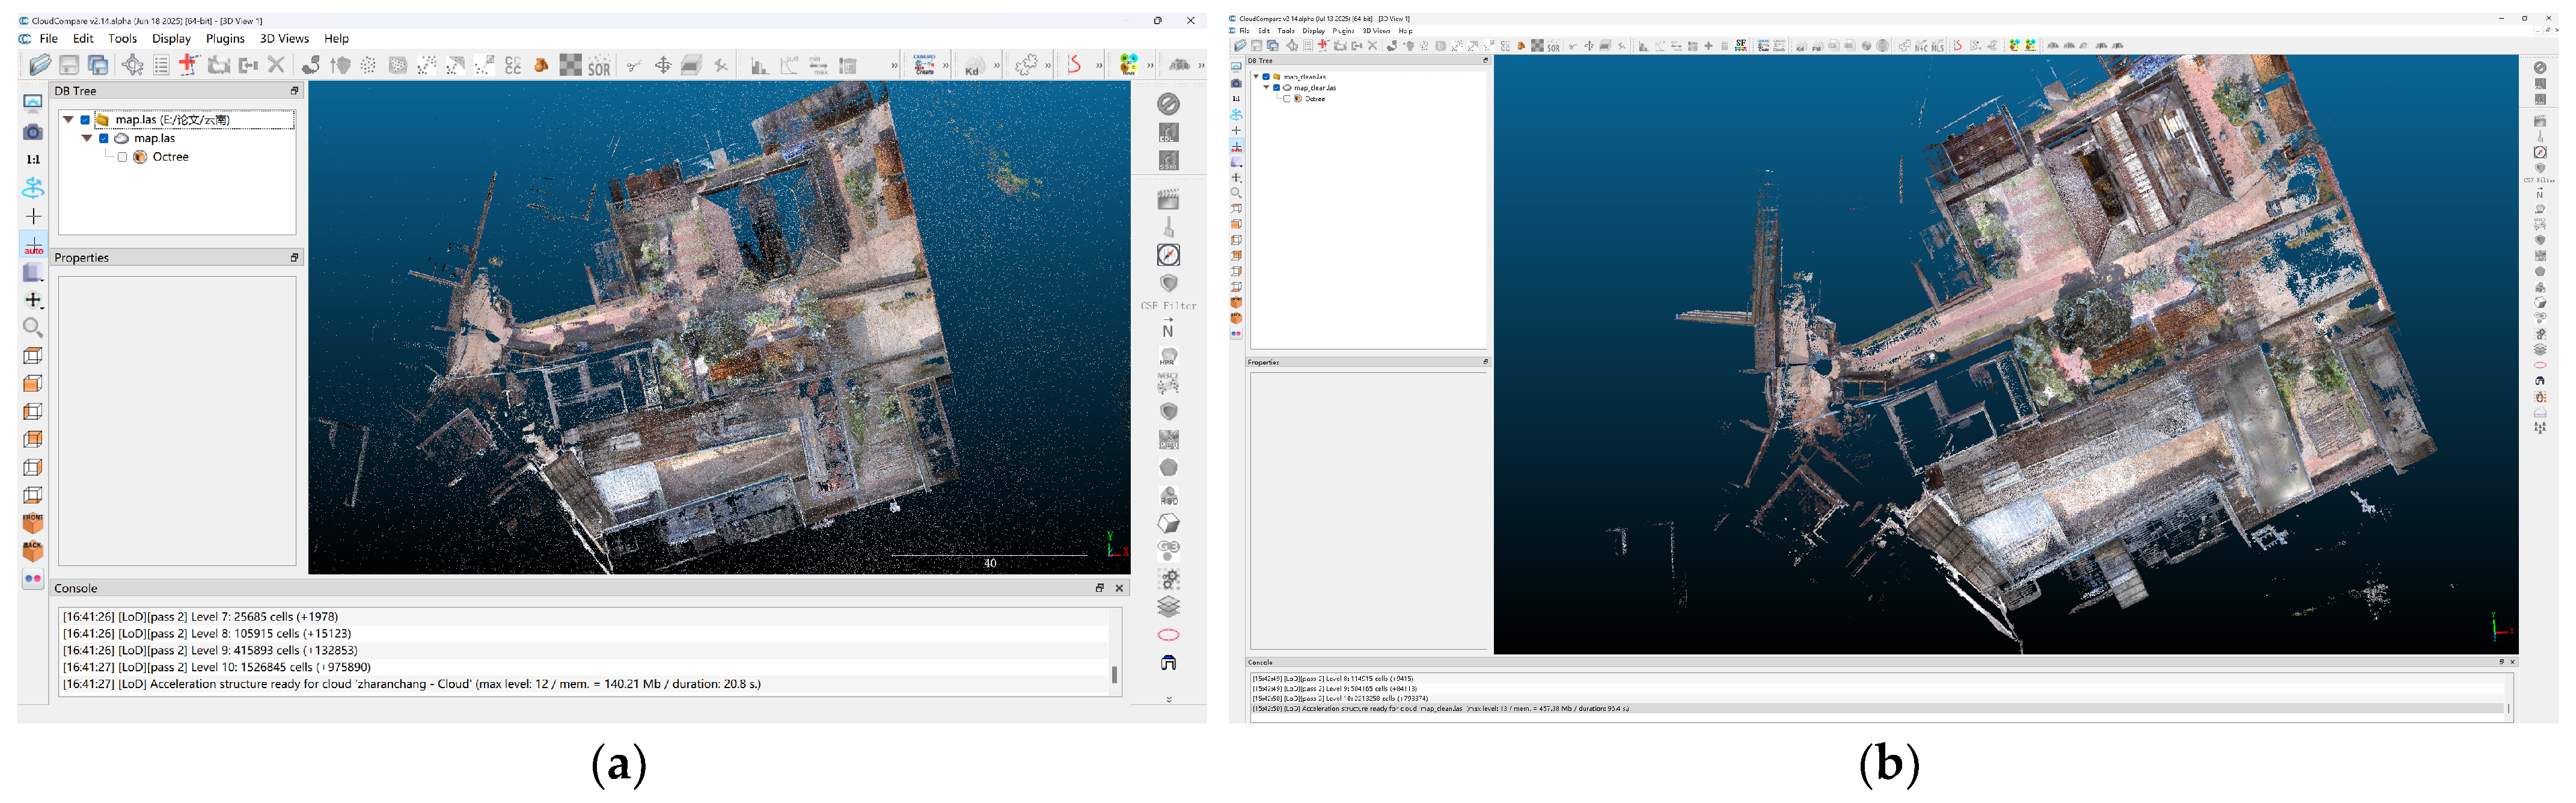
Task: Click the Save icon in window (a) toolbar
Action: coord(69,66)
